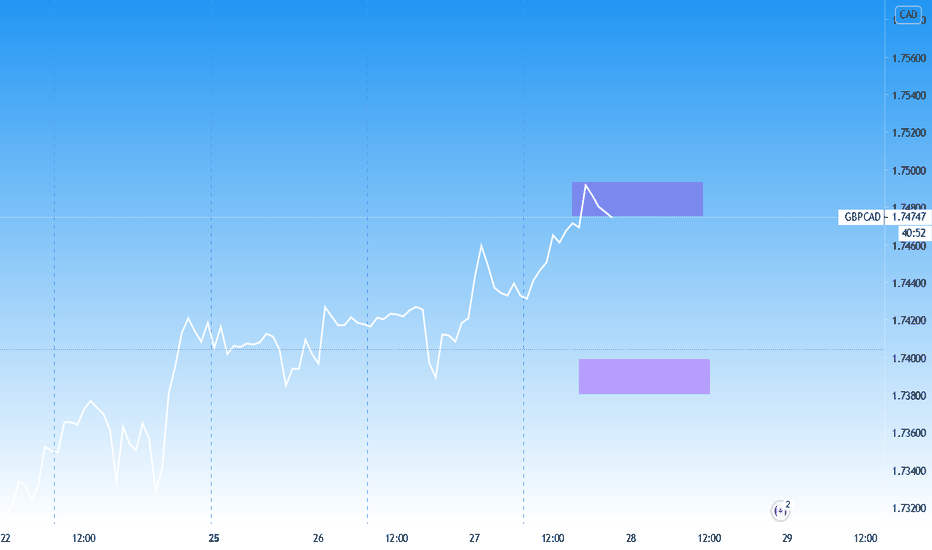
Task: Open the economic events marker with badge 2
Action: [x=780, y=510]
